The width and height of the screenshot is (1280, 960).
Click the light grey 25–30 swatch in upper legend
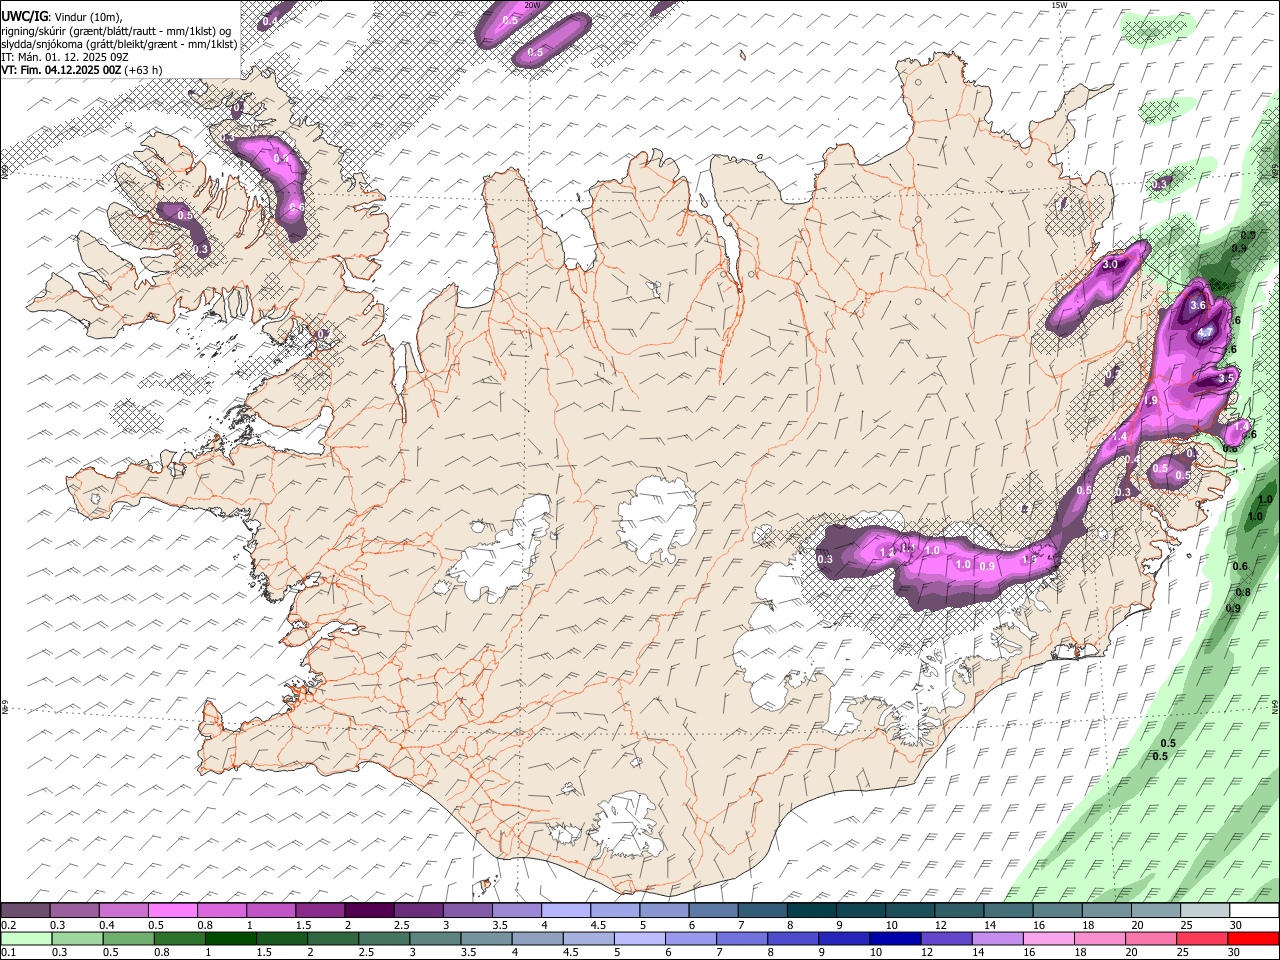point(1204,910)
